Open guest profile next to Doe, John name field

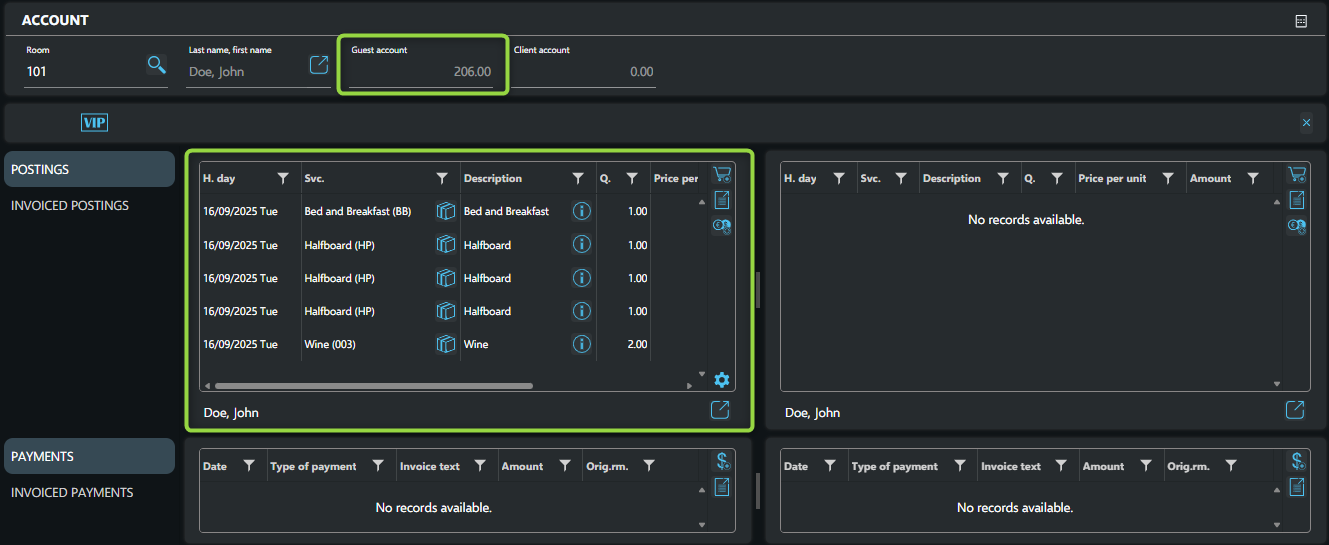click(x=318, y=65)
